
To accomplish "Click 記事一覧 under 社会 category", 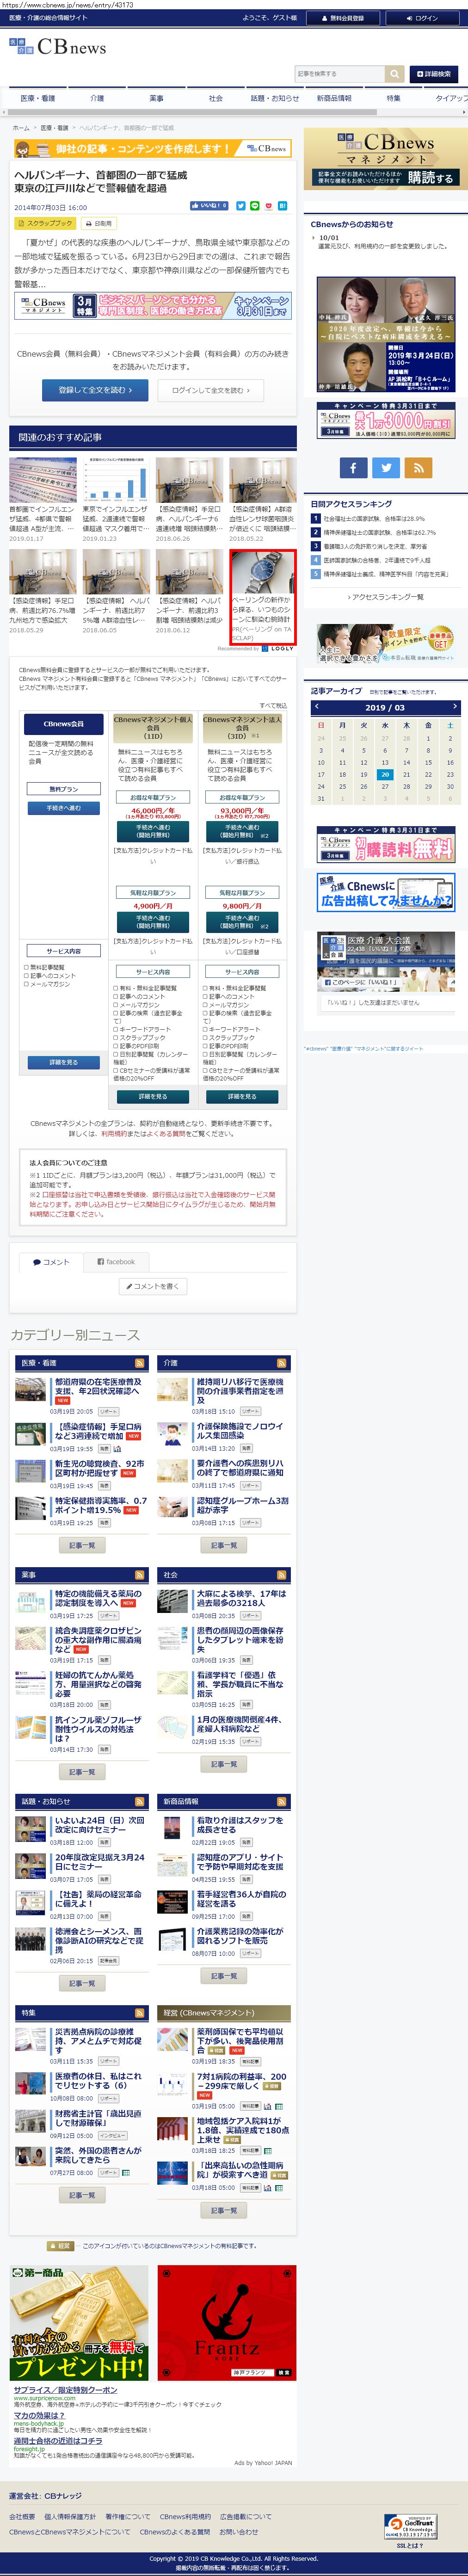I will point(224,1764).
